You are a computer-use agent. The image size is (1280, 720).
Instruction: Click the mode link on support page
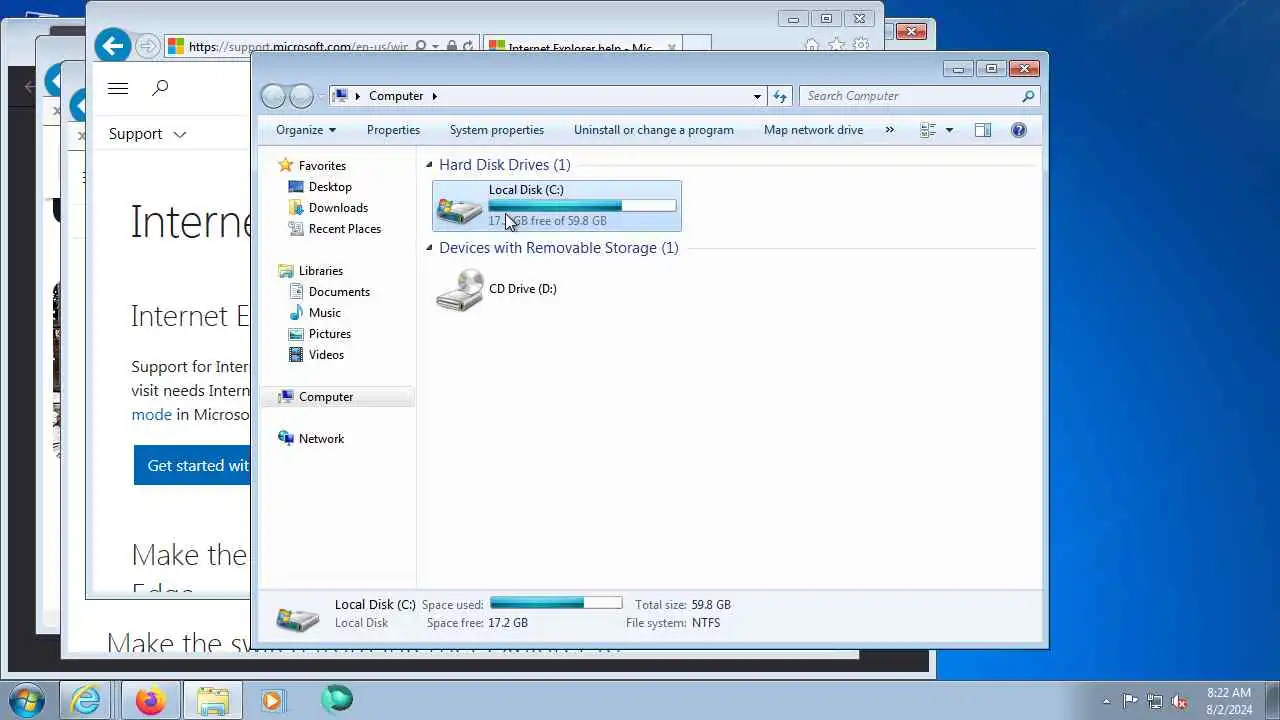(152, 414)
